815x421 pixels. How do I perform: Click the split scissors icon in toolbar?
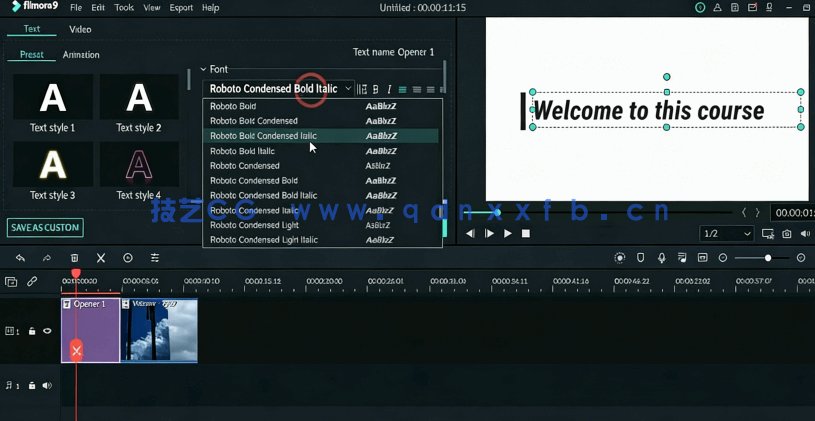coord(101,258)
